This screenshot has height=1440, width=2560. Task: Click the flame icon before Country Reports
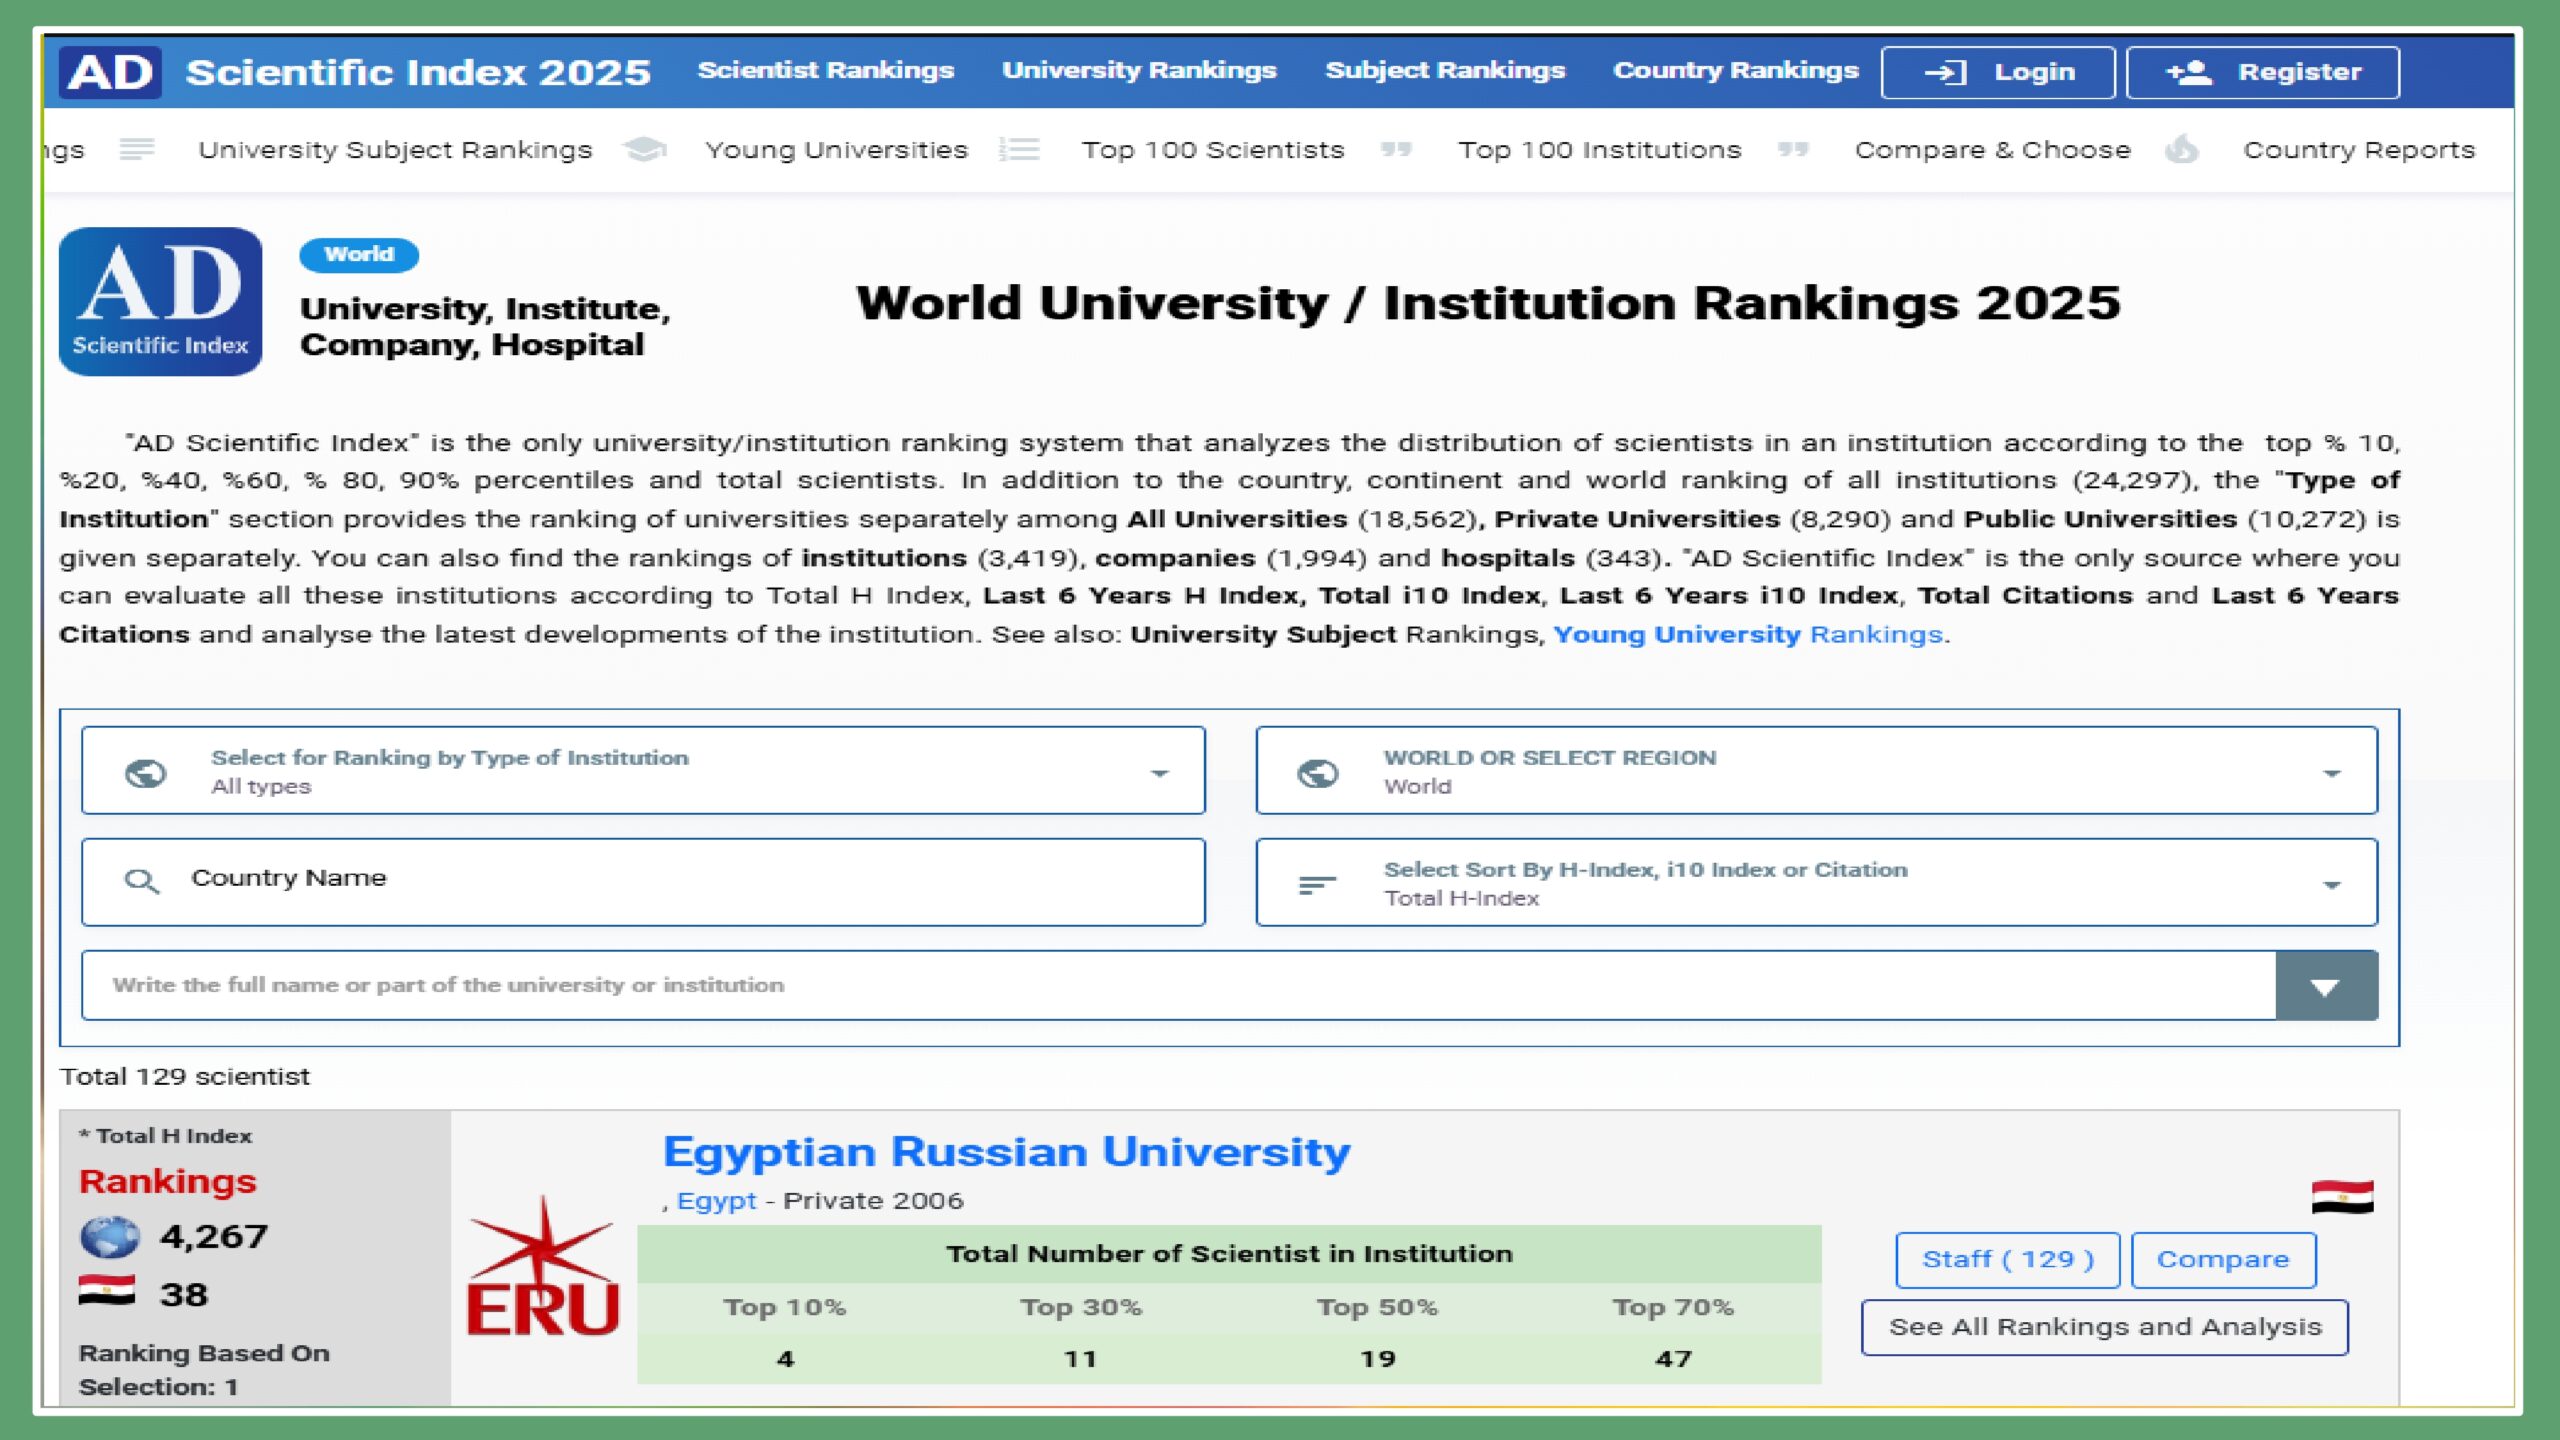(x=2182, y=150)
